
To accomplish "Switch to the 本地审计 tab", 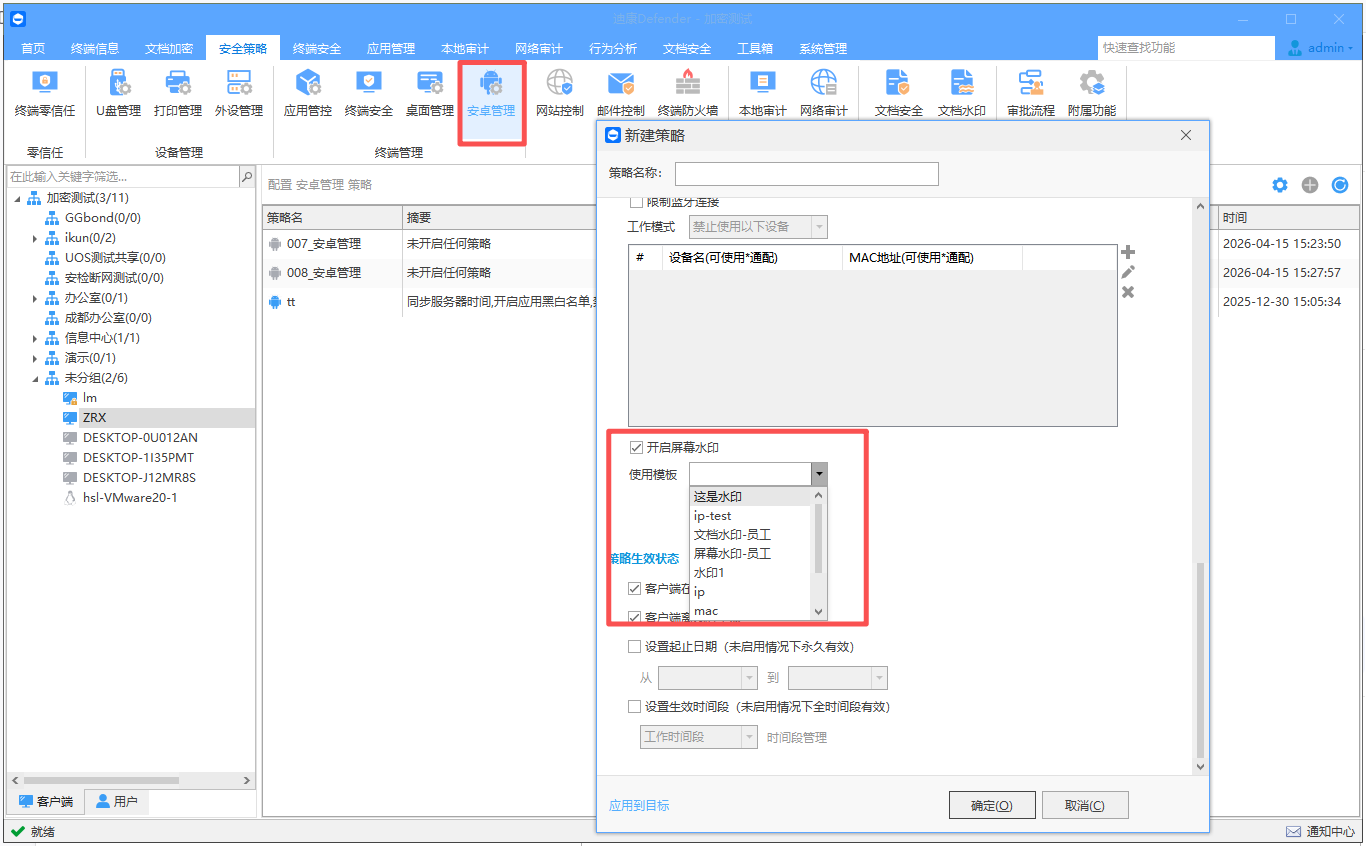I will click(x=465, y=48).
